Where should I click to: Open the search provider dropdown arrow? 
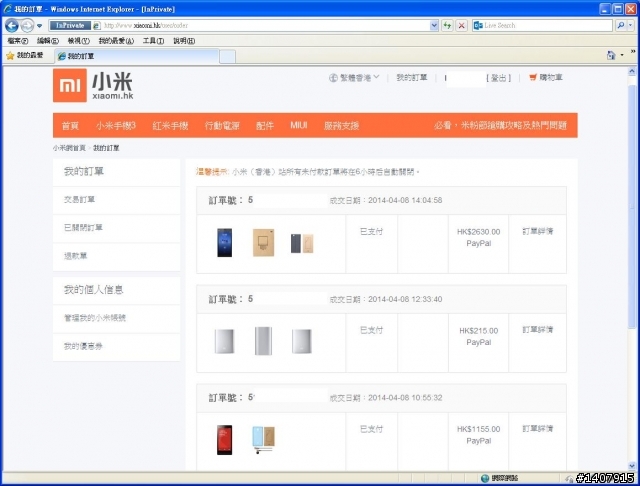coord(631,25)
